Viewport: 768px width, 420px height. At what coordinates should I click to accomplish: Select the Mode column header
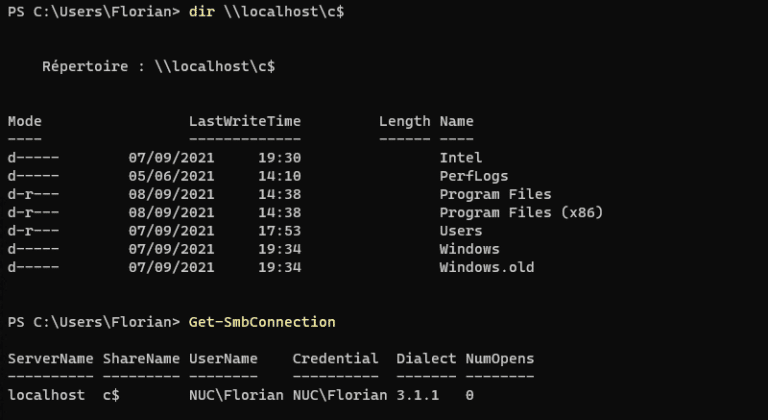[24, 121]
